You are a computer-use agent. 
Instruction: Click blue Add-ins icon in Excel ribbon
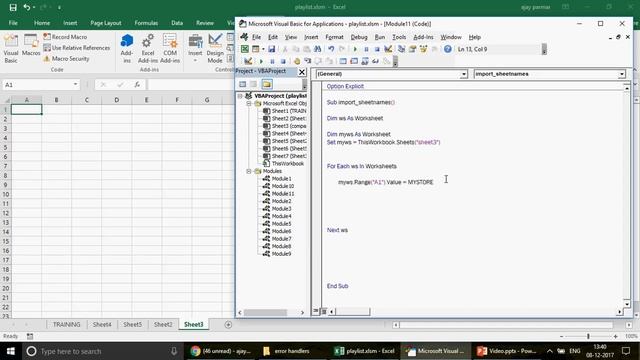127,49
